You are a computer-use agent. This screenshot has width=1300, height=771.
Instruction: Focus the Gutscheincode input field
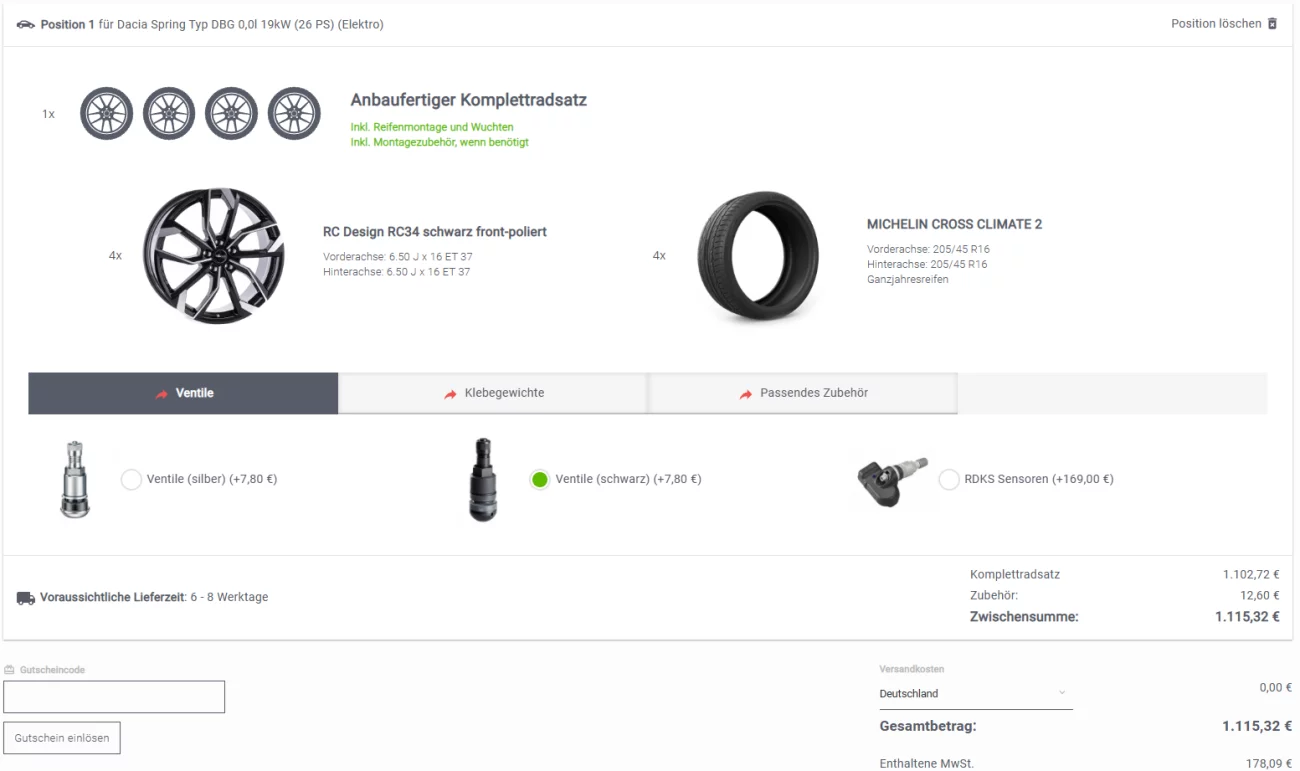pyautogui.click(x=114, y=697)
